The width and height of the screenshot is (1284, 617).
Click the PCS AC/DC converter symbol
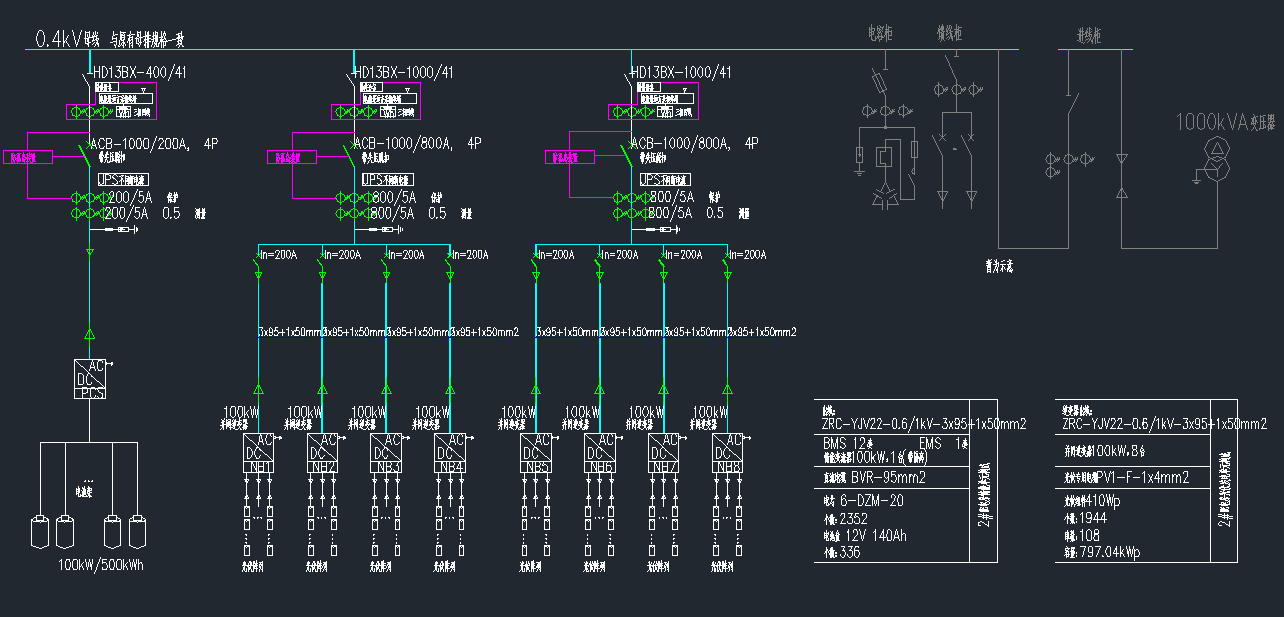(89, 380)
